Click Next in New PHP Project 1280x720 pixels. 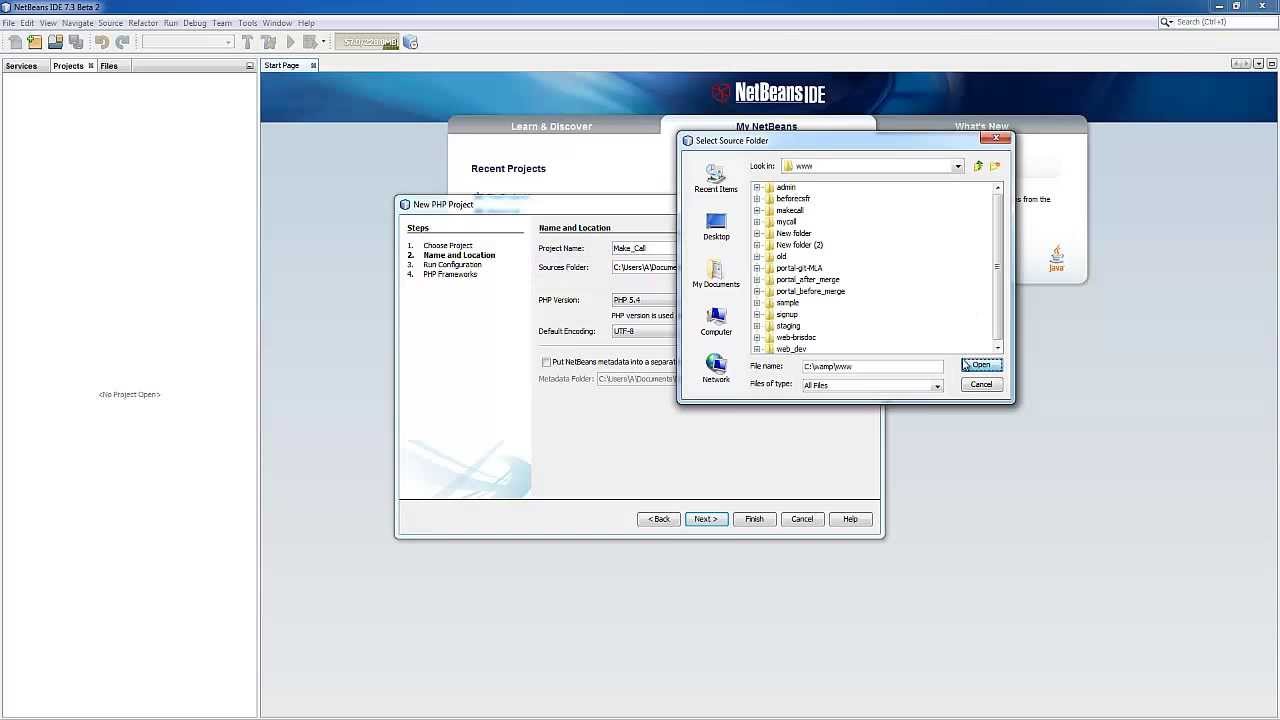pyautogui.click(x=706, y=519)
